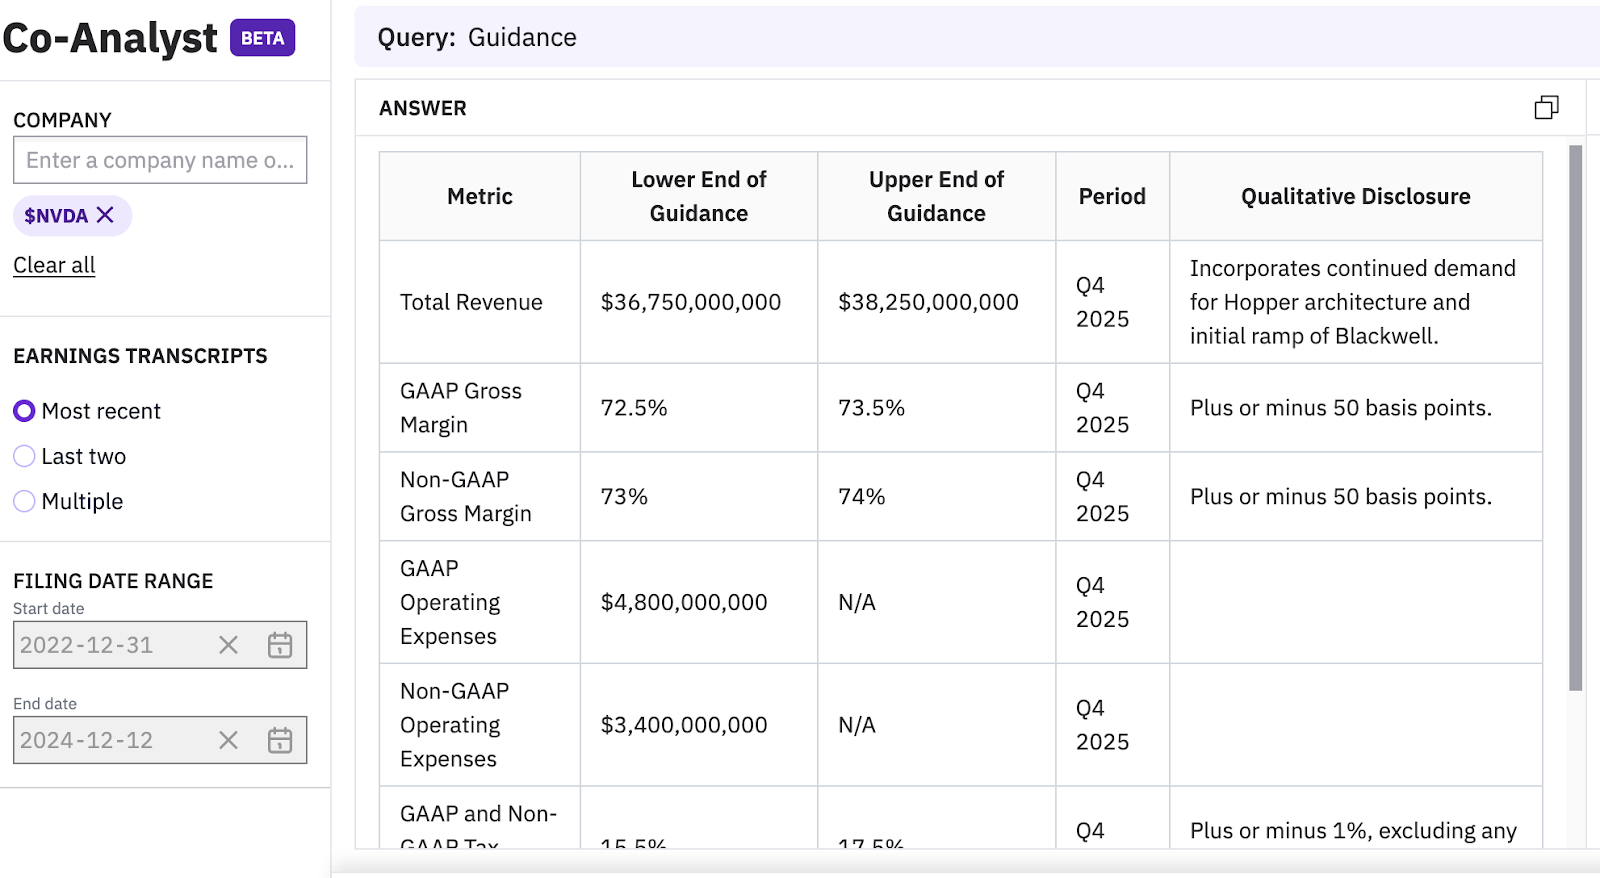Choose the Multiple transcripts option

[24, 501]
